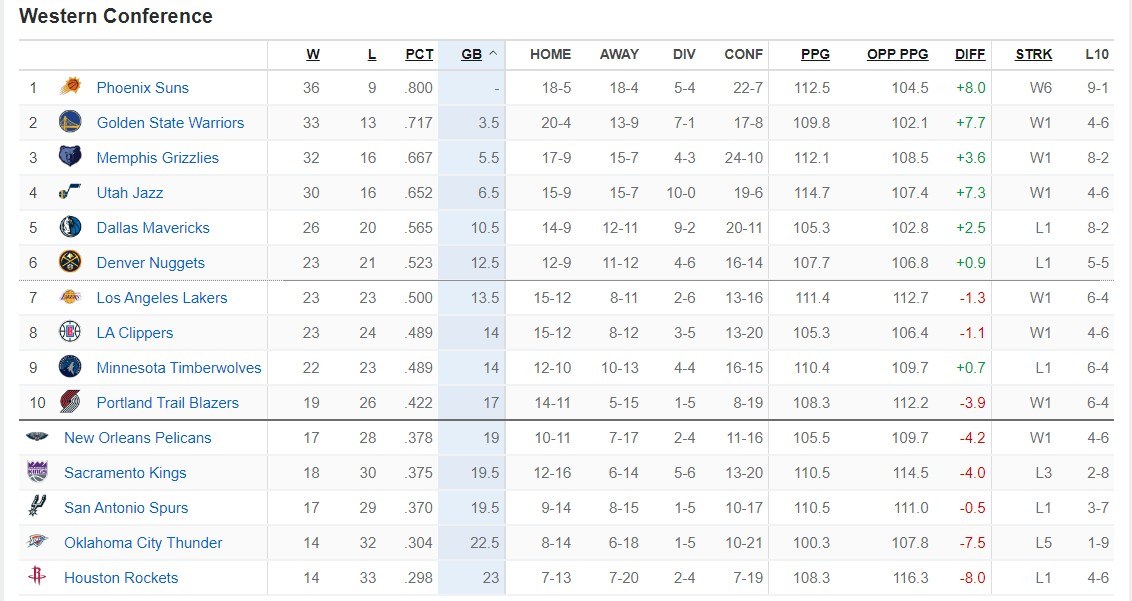1132x601 pixels.
Task: Sort standings by W column
Action: (313, 54)
